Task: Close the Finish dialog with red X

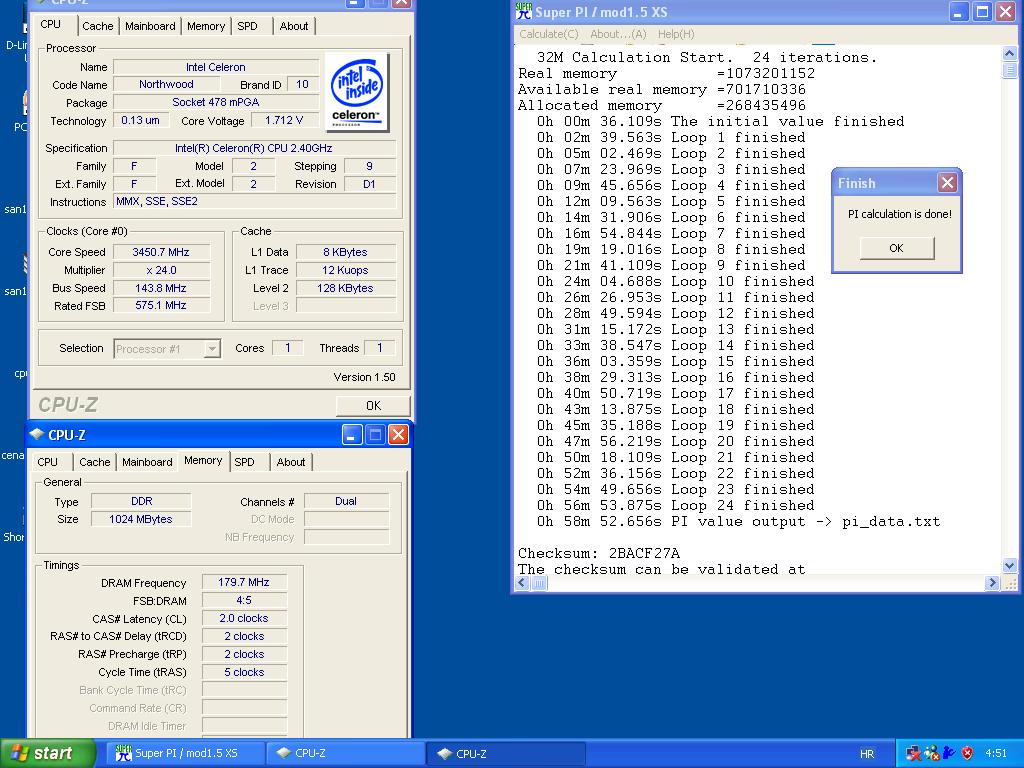Action: pyautogui.click(x=947, y=183)
